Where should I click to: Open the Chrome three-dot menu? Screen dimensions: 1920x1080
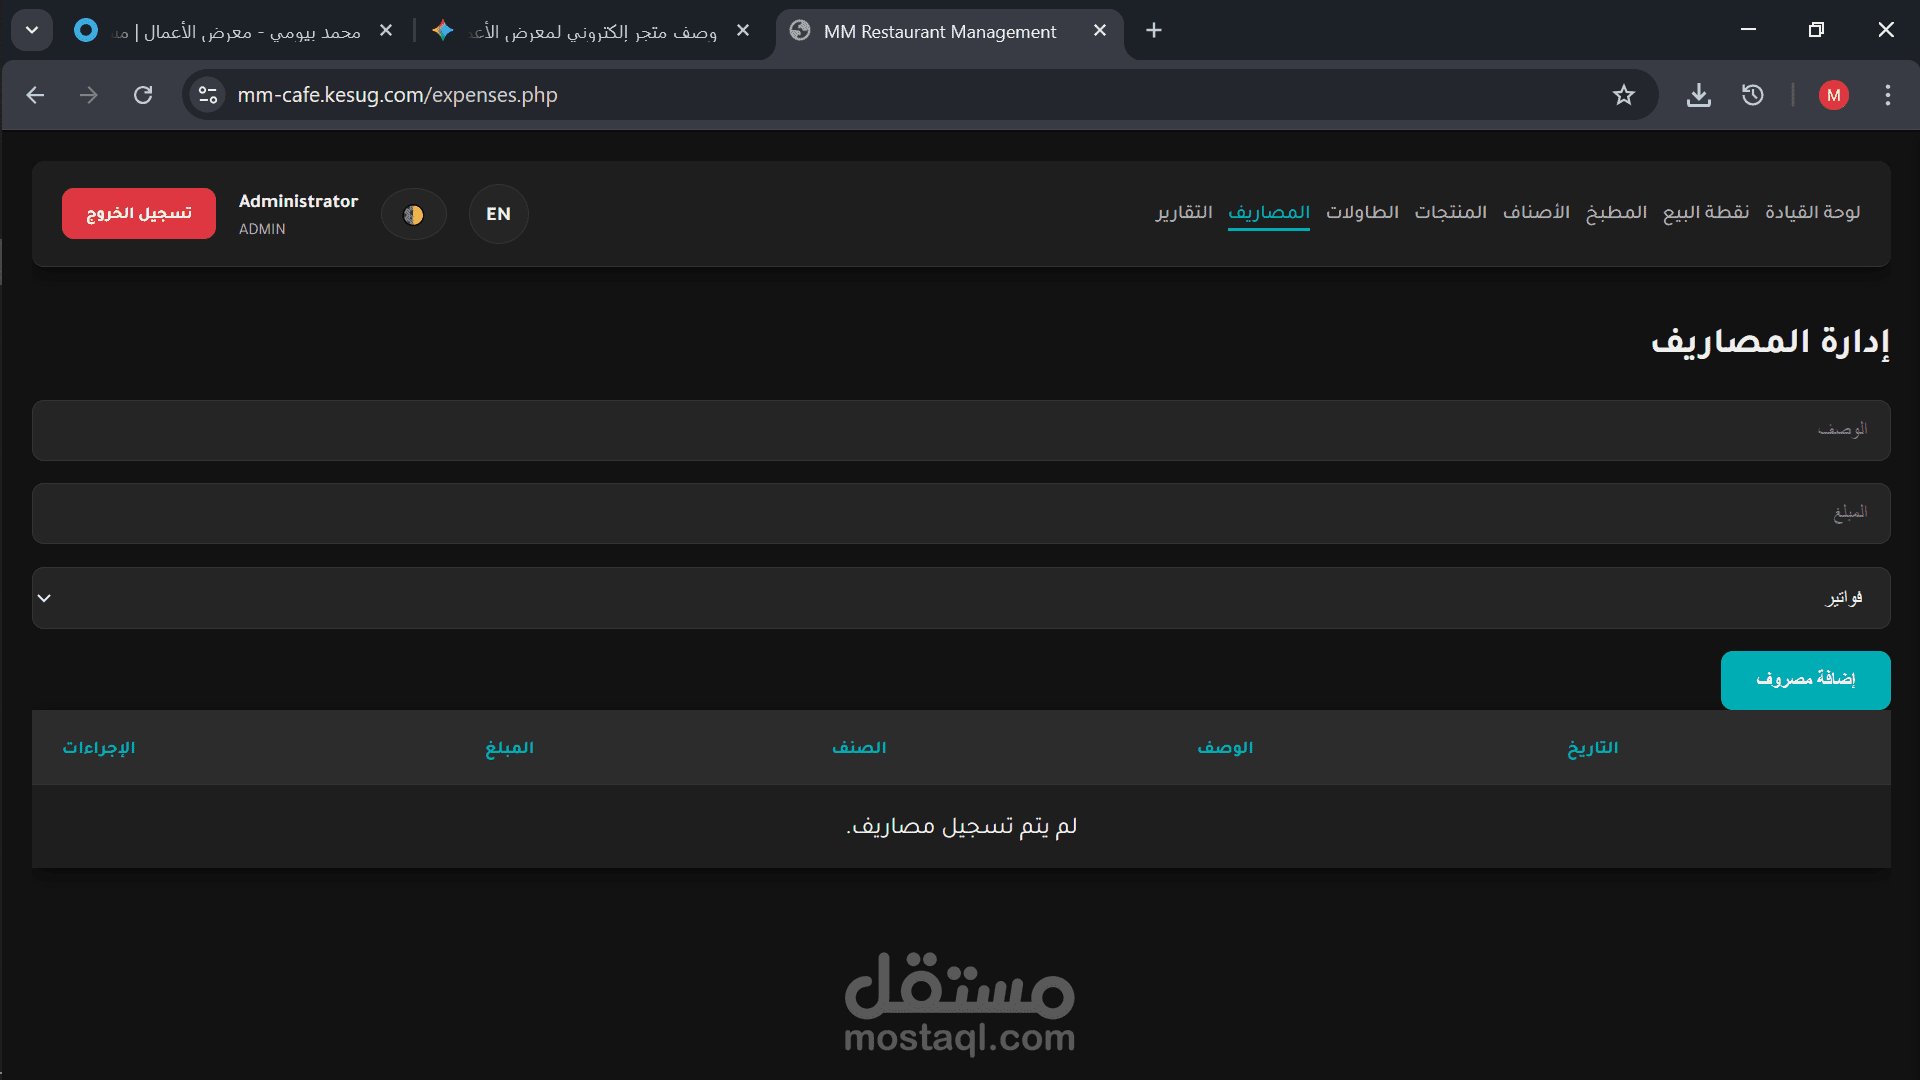point(1887,95)
